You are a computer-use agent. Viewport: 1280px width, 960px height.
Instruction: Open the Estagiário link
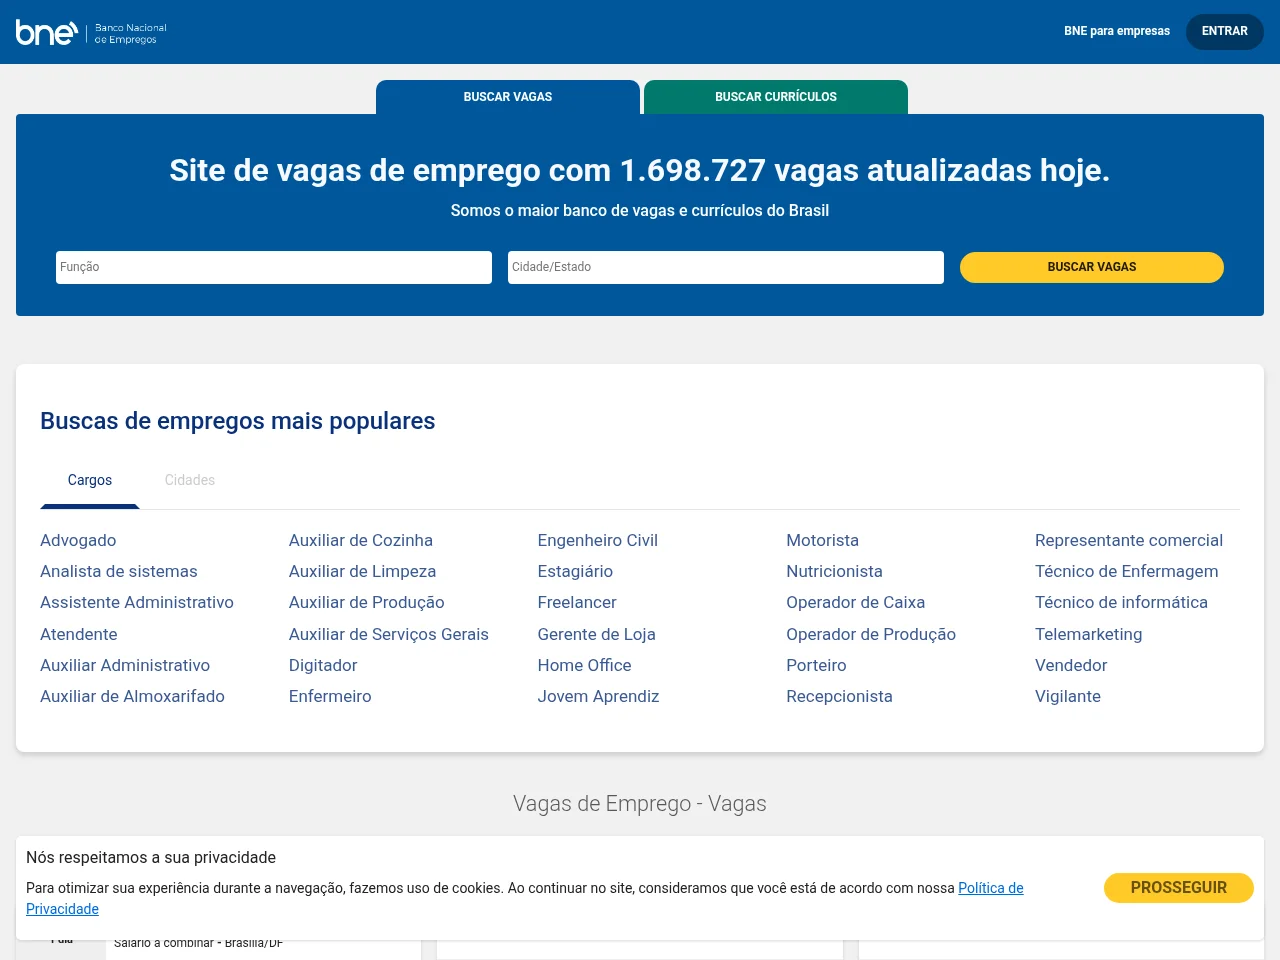coord(575,571)
